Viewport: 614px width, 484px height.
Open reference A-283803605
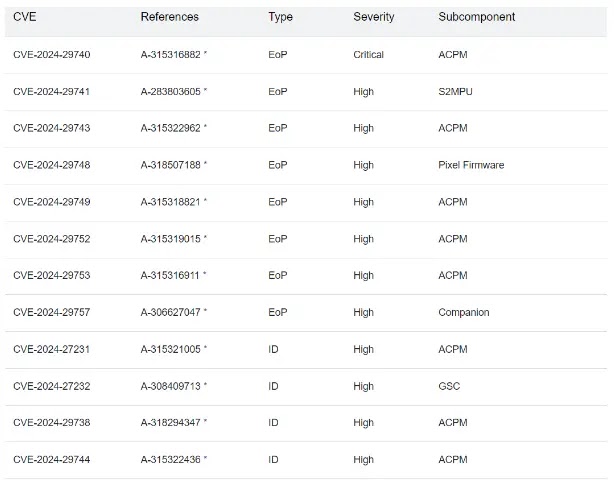coord(171,92)
